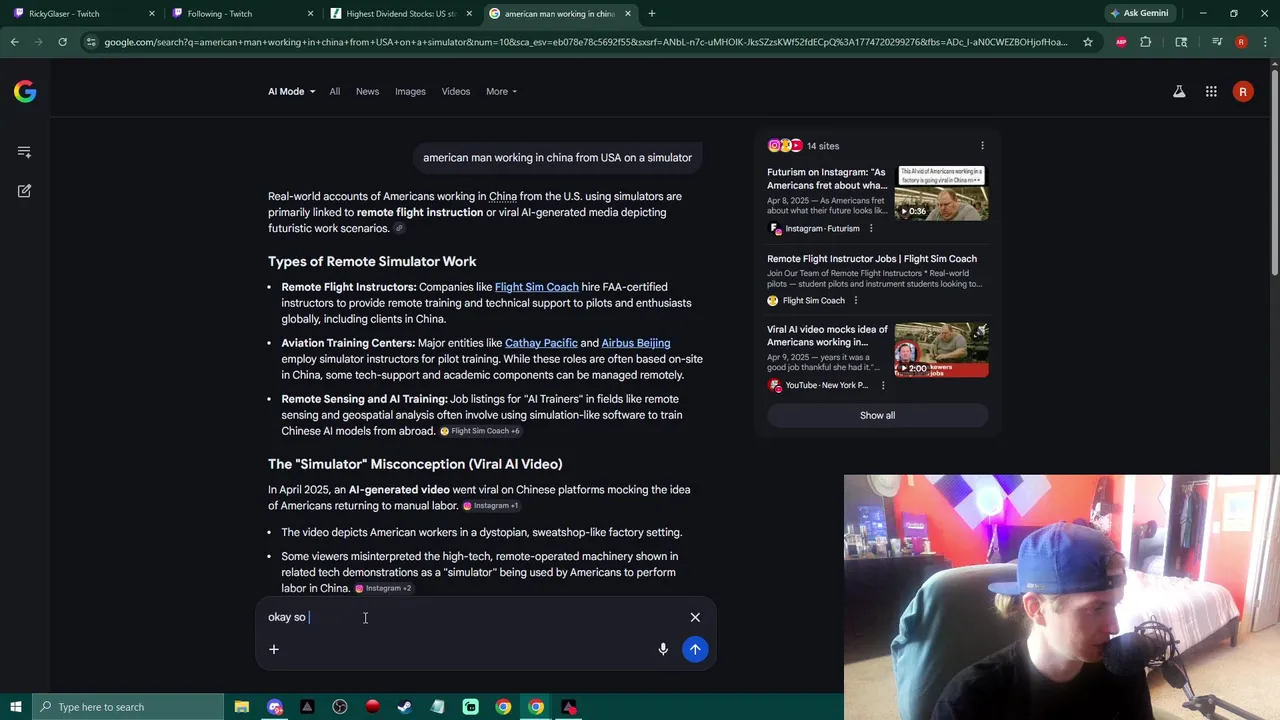The height and width of the screenshot is (720, 1280).
Task: Open the AI Mode history sidebar icon
Action: pos(24,152)
